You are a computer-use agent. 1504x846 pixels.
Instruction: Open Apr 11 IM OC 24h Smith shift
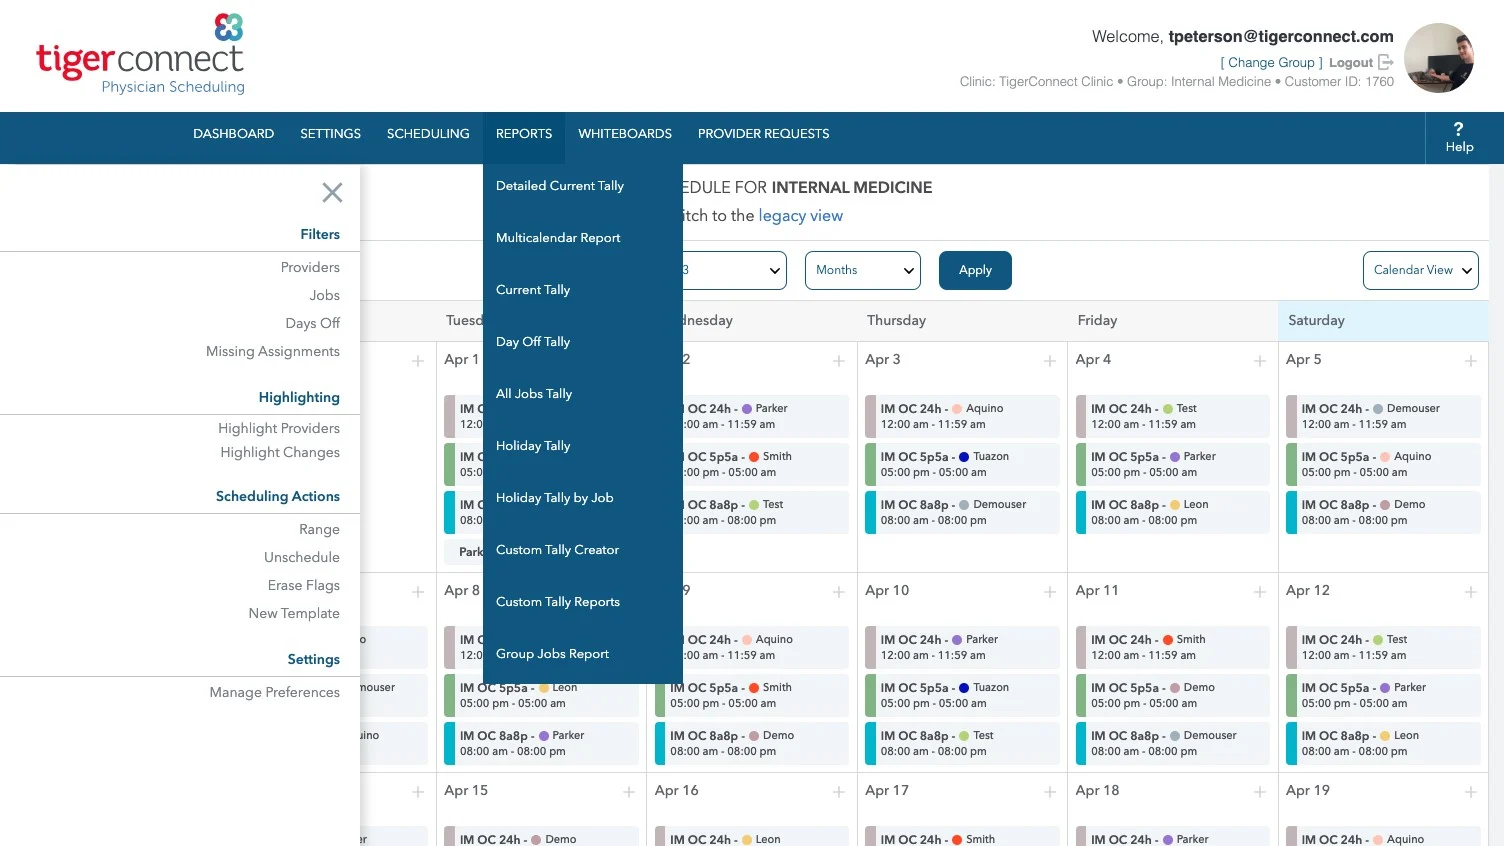[1173, 647]
